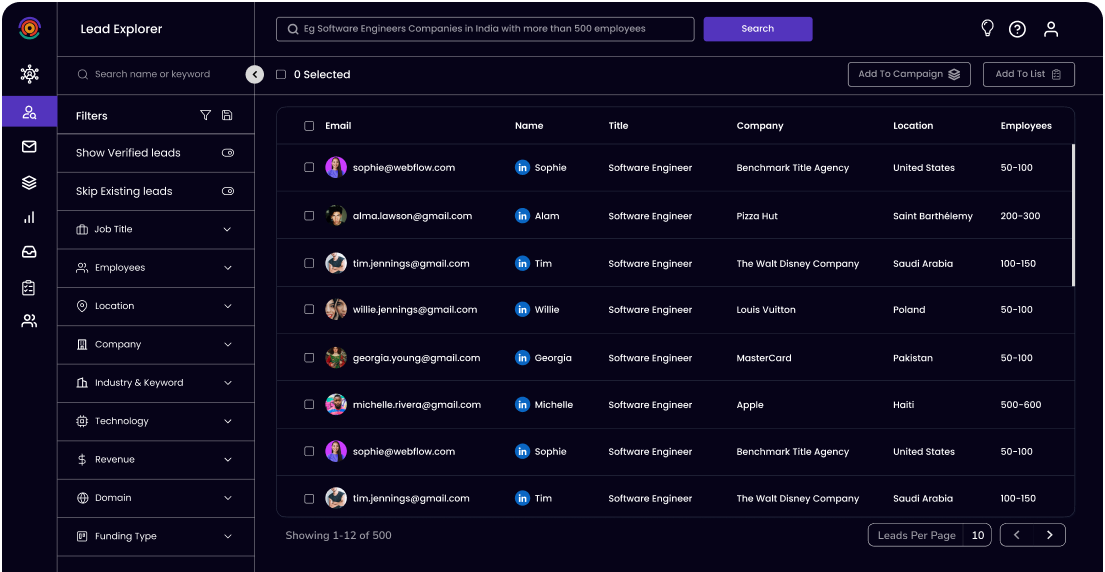This screenshot has height=572, width=1105.
Task: Click the filter search name or keyword field
Action: pyautogui.click(x=160, y=74)
